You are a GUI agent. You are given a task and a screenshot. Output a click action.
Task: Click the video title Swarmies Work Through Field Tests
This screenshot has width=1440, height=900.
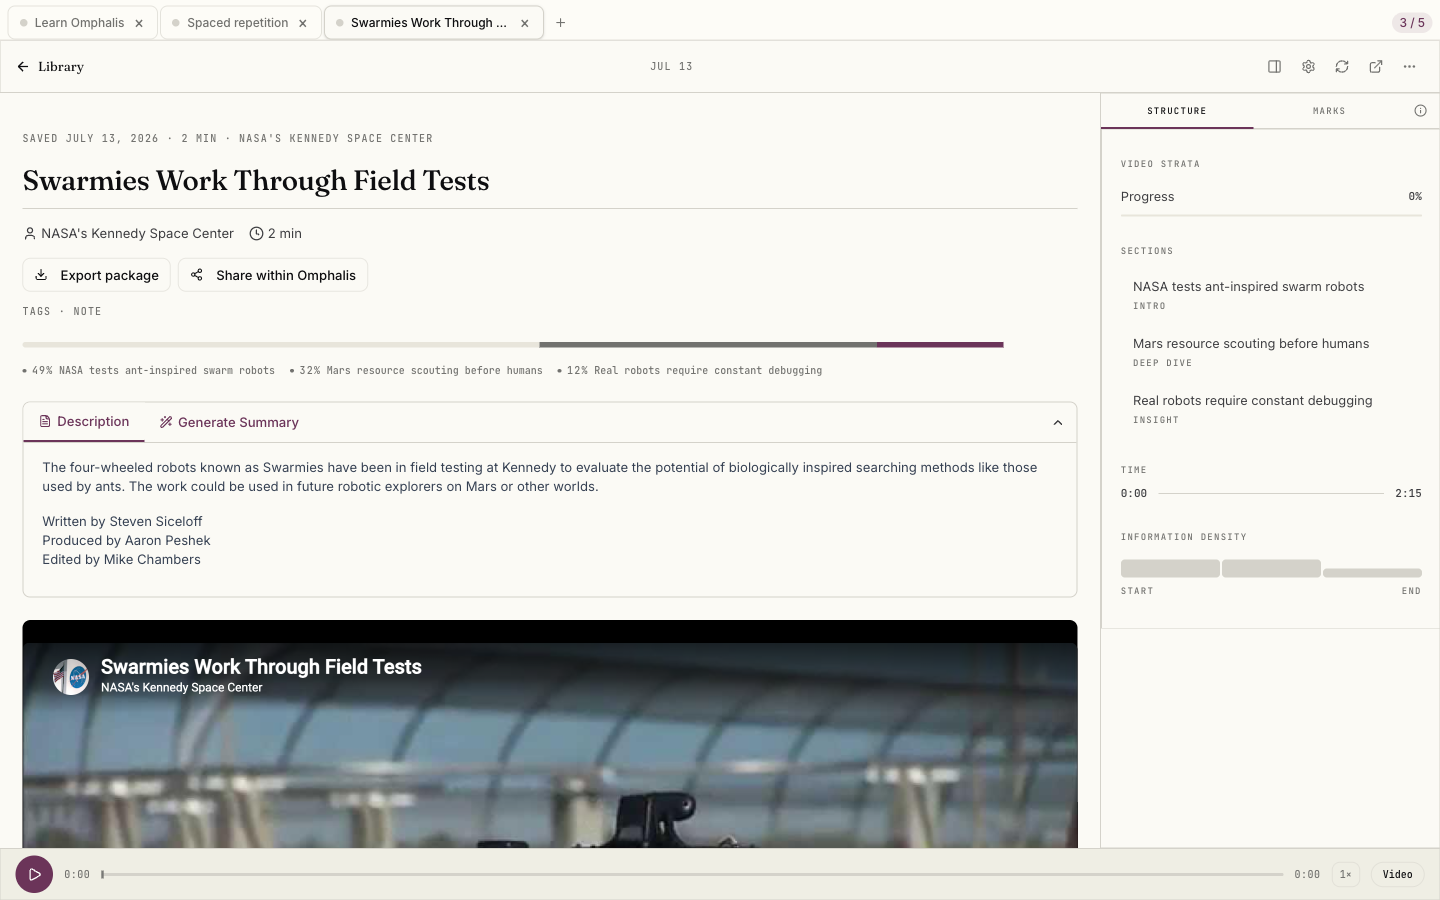(261, 667)
